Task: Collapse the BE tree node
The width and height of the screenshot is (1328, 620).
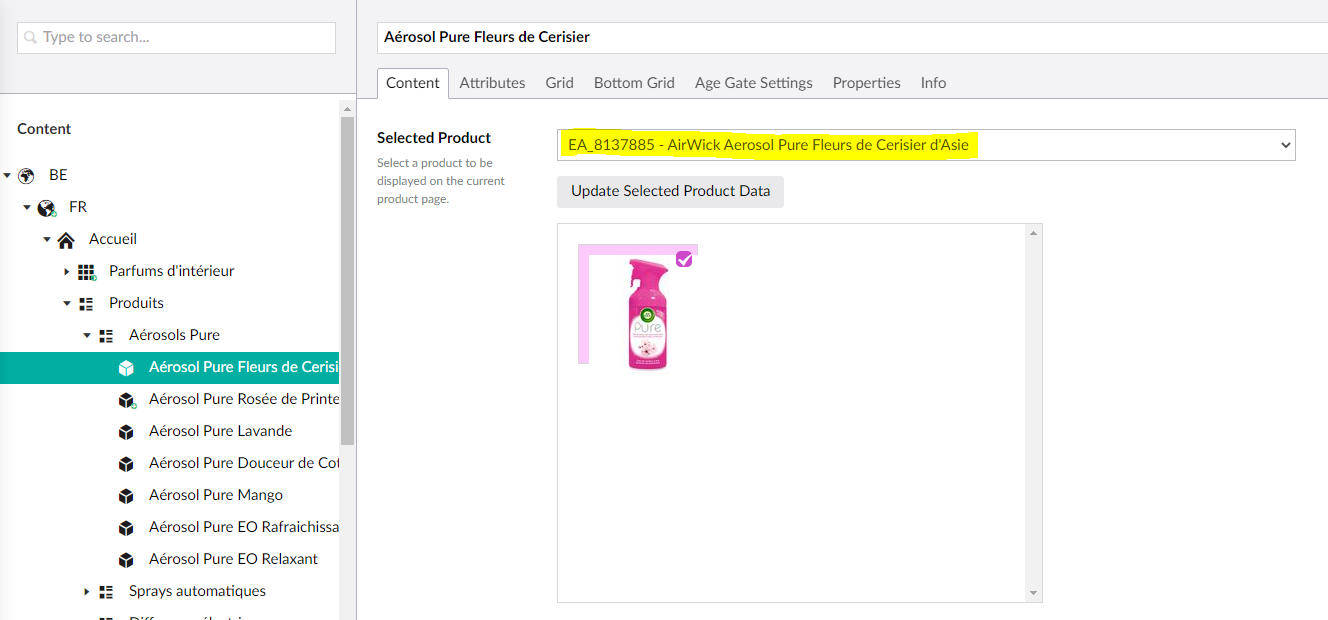Action: click(7, 175)
